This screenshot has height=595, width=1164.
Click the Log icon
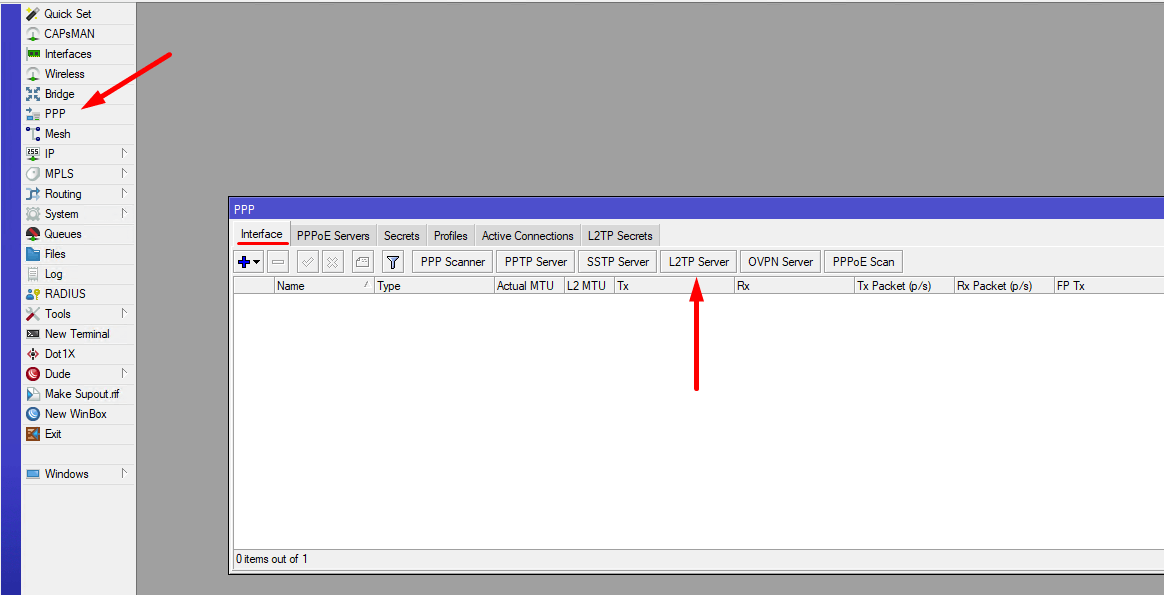[33, 275]
